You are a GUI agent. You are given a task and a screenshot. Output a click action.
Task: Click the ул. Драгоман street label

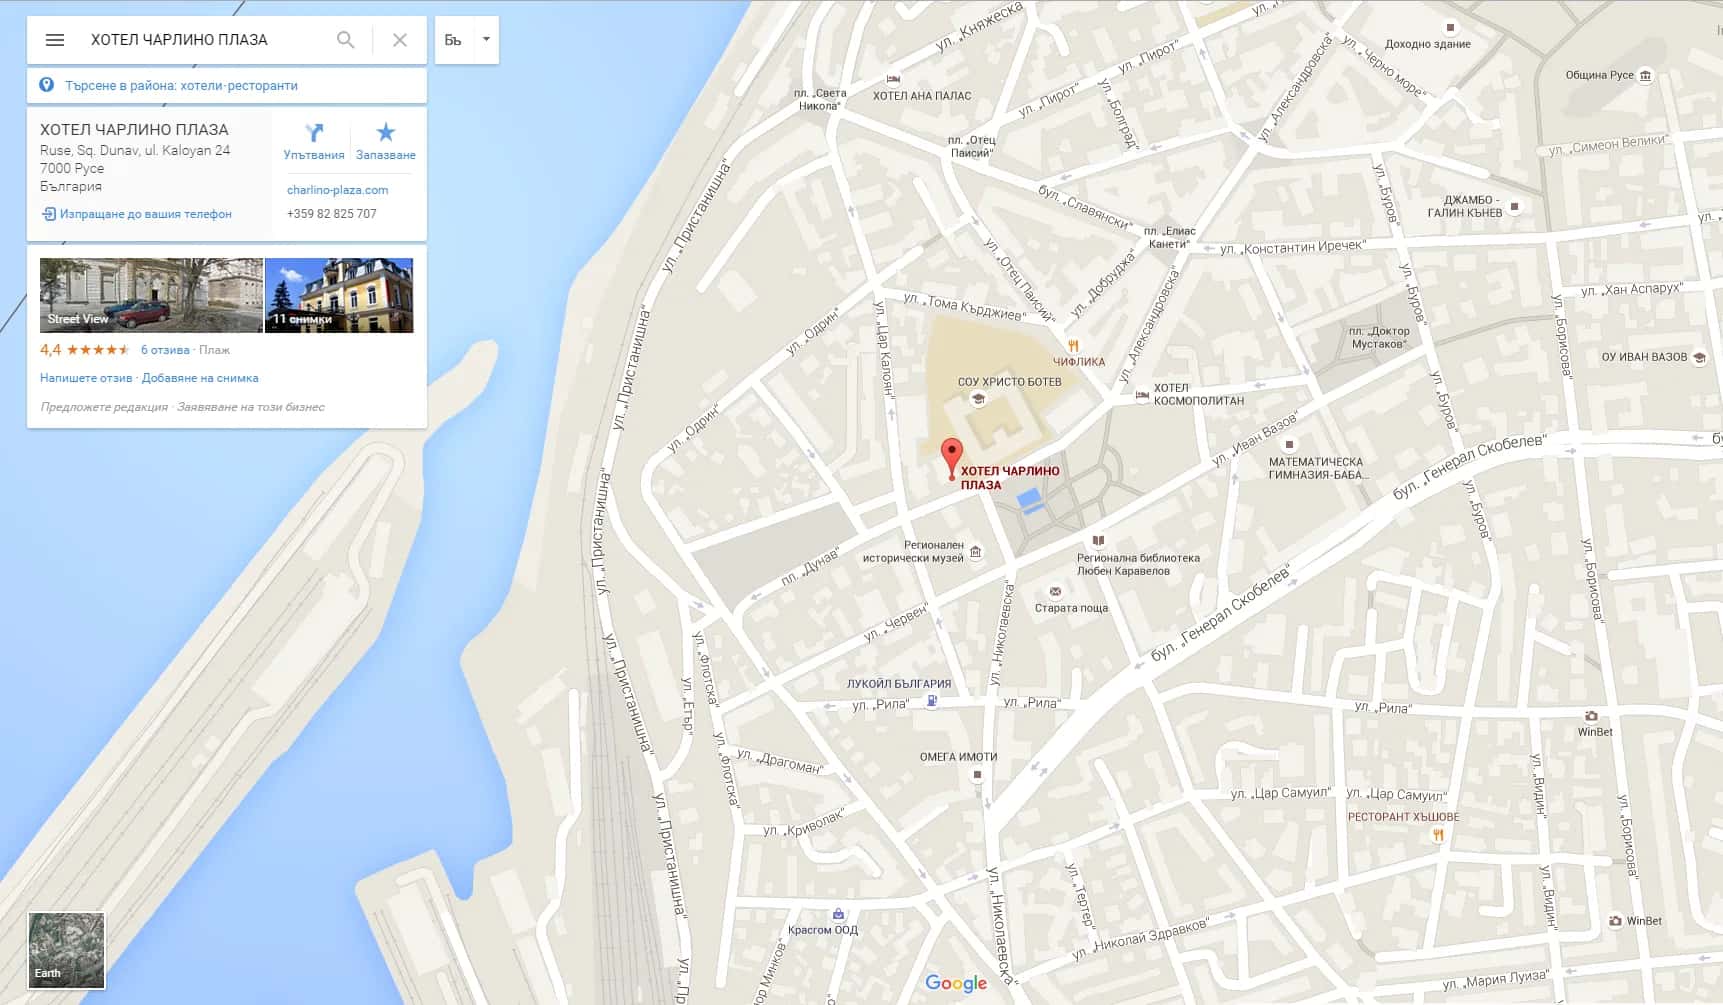click(780, 761)
